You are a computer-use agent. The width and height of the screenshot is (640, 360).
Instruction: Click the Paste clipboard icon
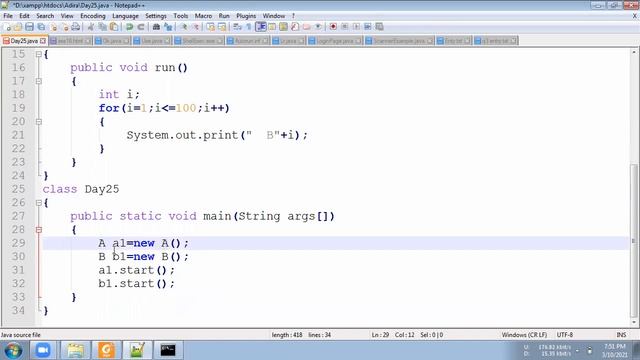click(x=114, y=27)
